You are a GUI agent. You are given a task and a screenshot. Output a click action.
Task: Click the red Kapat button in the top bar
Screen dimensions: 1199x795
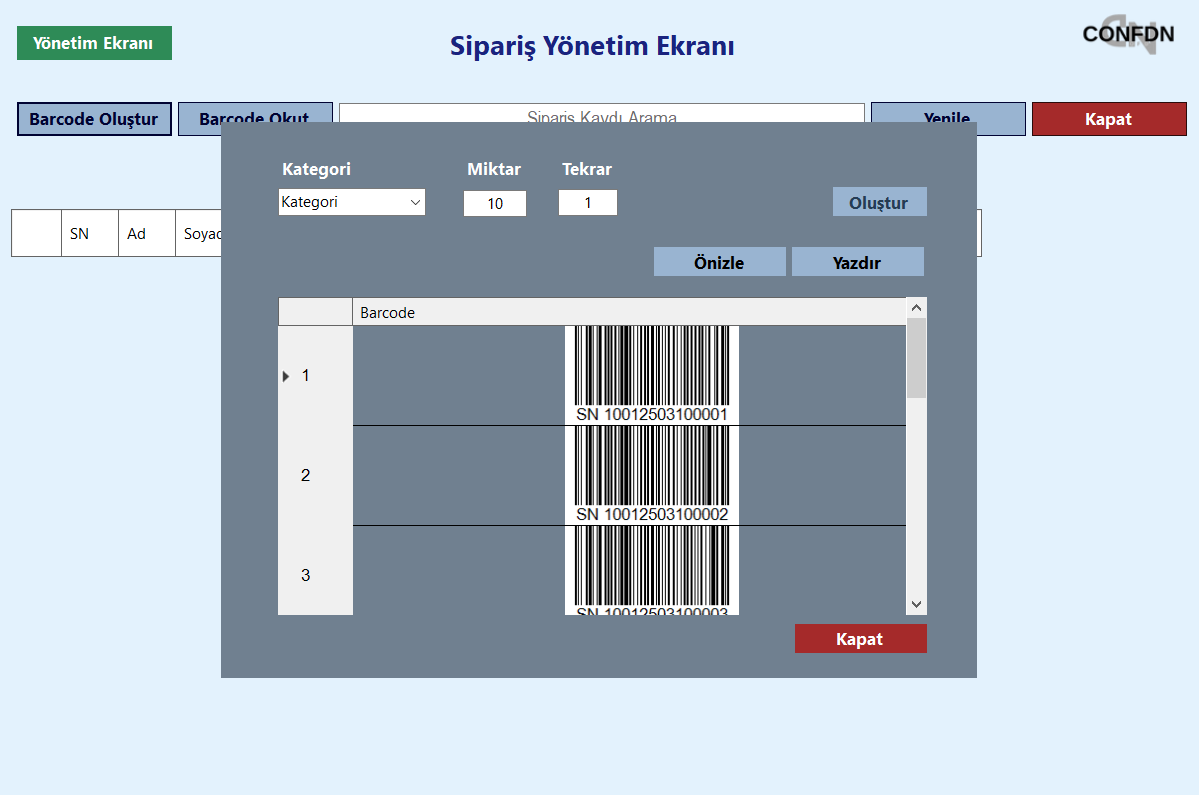pos(1109,119)
